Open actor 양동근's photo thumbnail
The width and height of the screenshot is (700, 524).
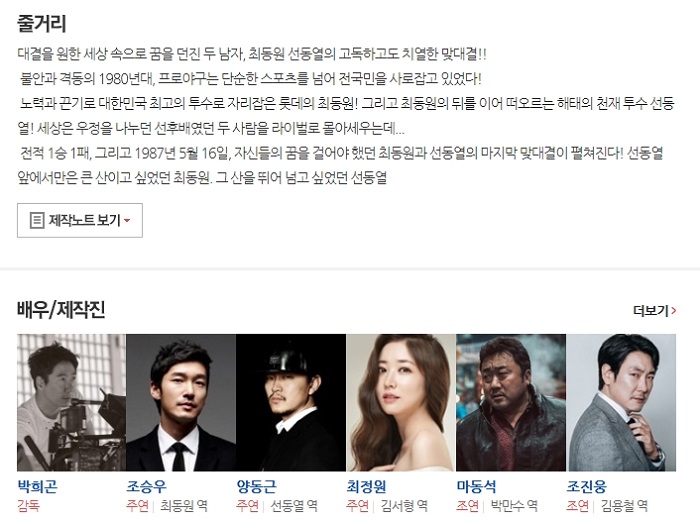(291, 403)
